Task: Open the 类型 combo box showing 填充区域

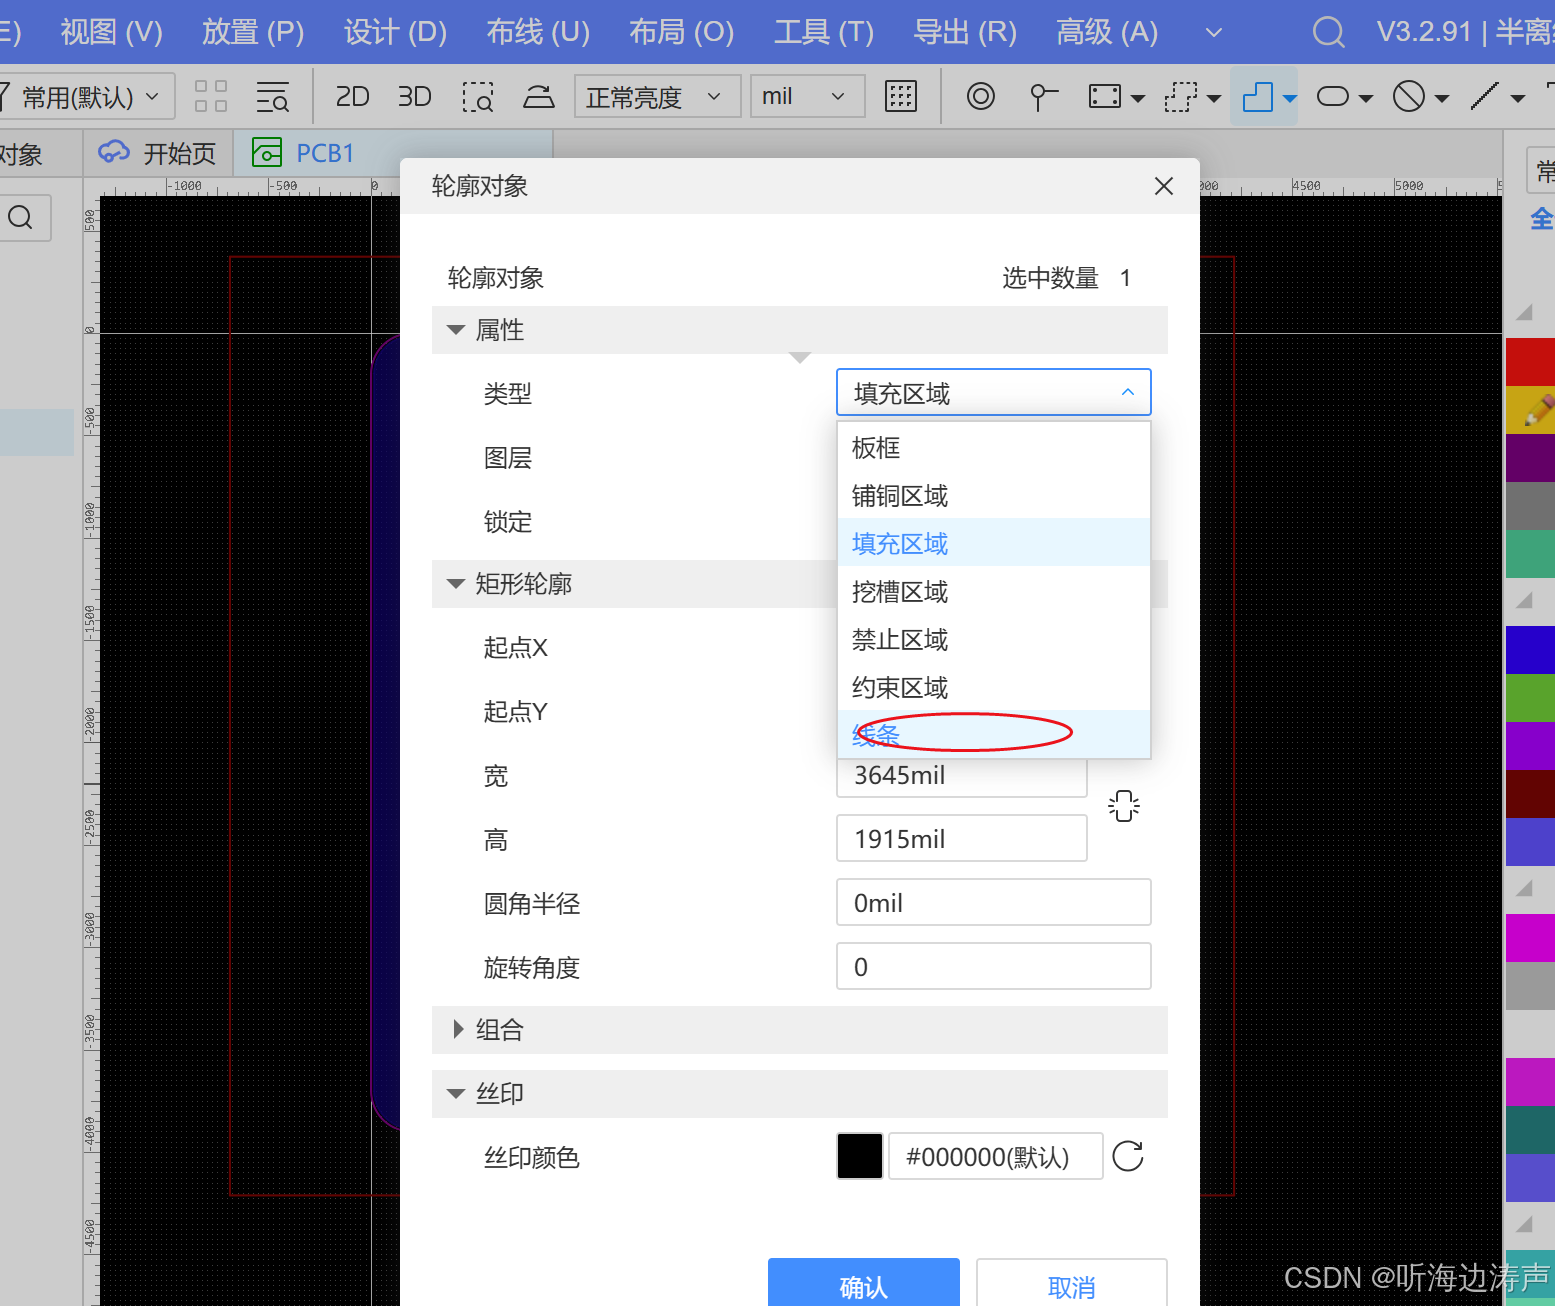Action: pyautogui.click(x=994, y=392)
